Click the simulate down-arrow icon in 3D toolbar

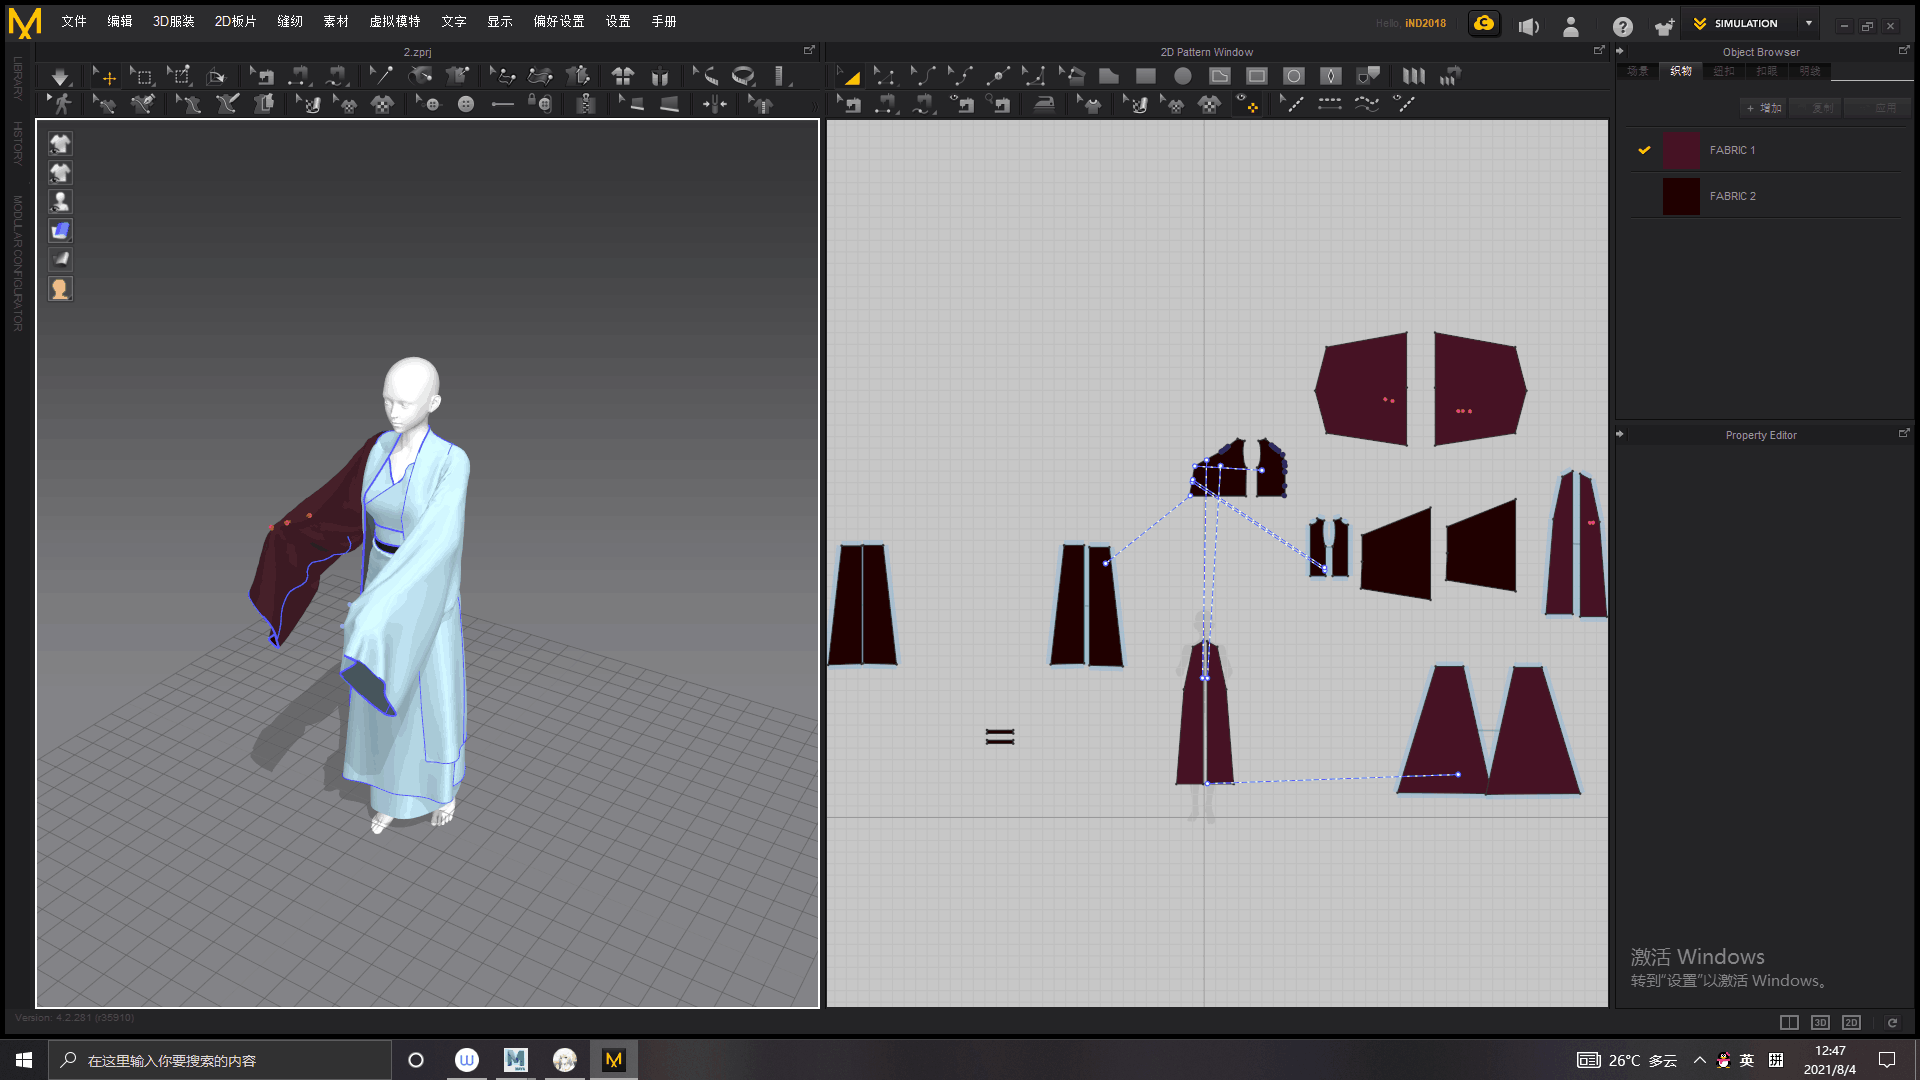point(60,76)
